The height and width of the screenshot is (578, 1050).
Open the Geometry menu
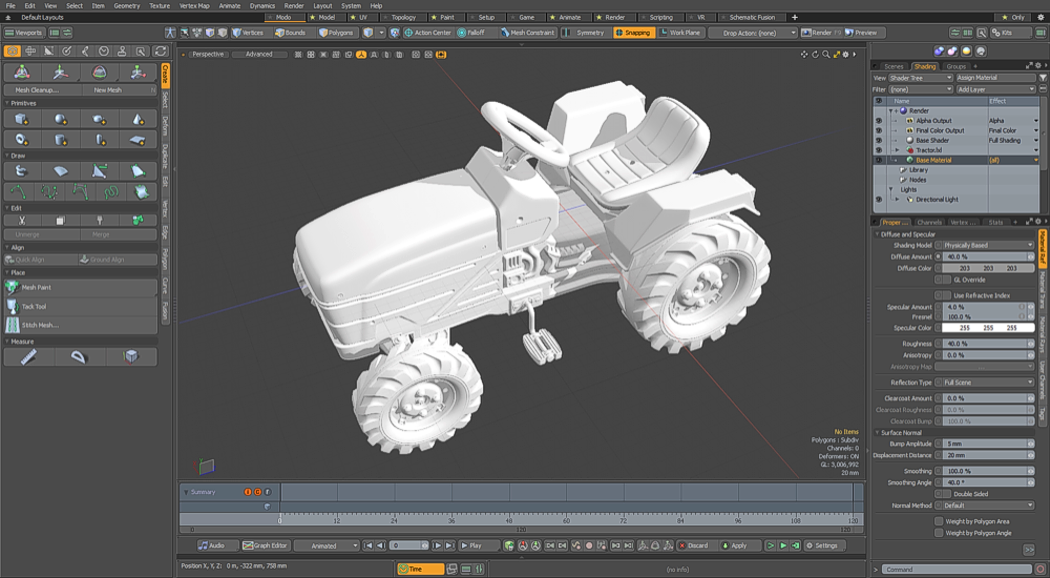(x=127, y=6)
